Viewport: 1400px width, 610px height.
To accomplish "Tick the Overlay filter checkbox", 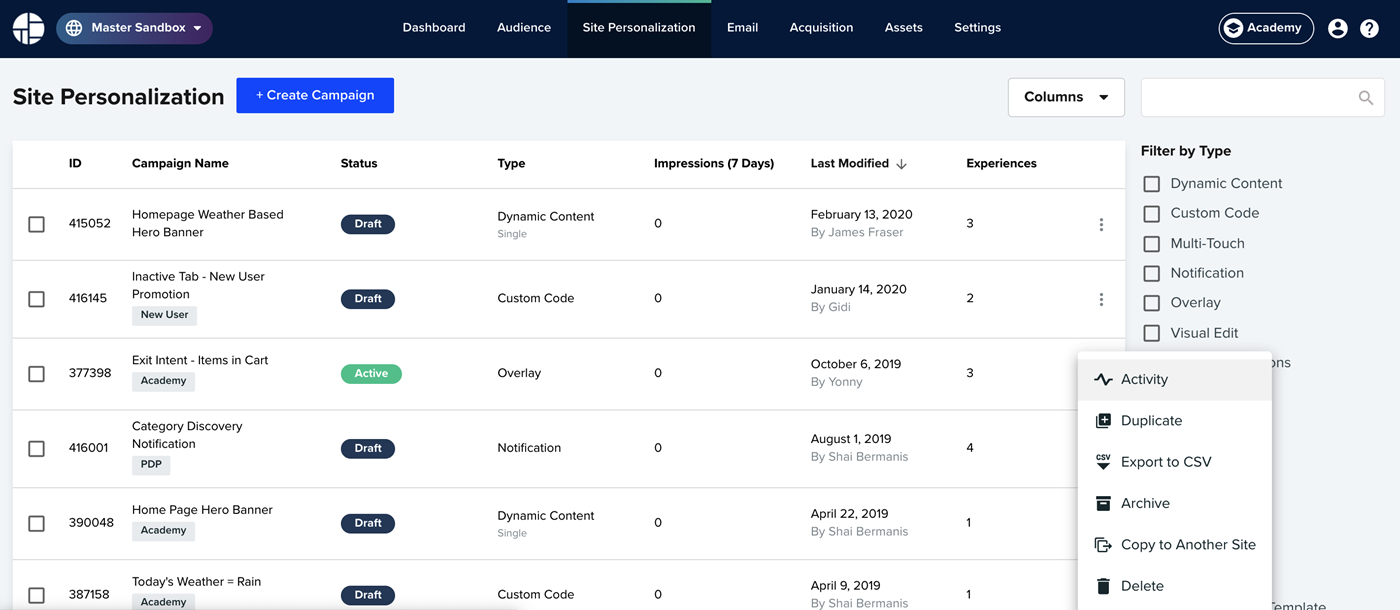I will (1152, 303).
